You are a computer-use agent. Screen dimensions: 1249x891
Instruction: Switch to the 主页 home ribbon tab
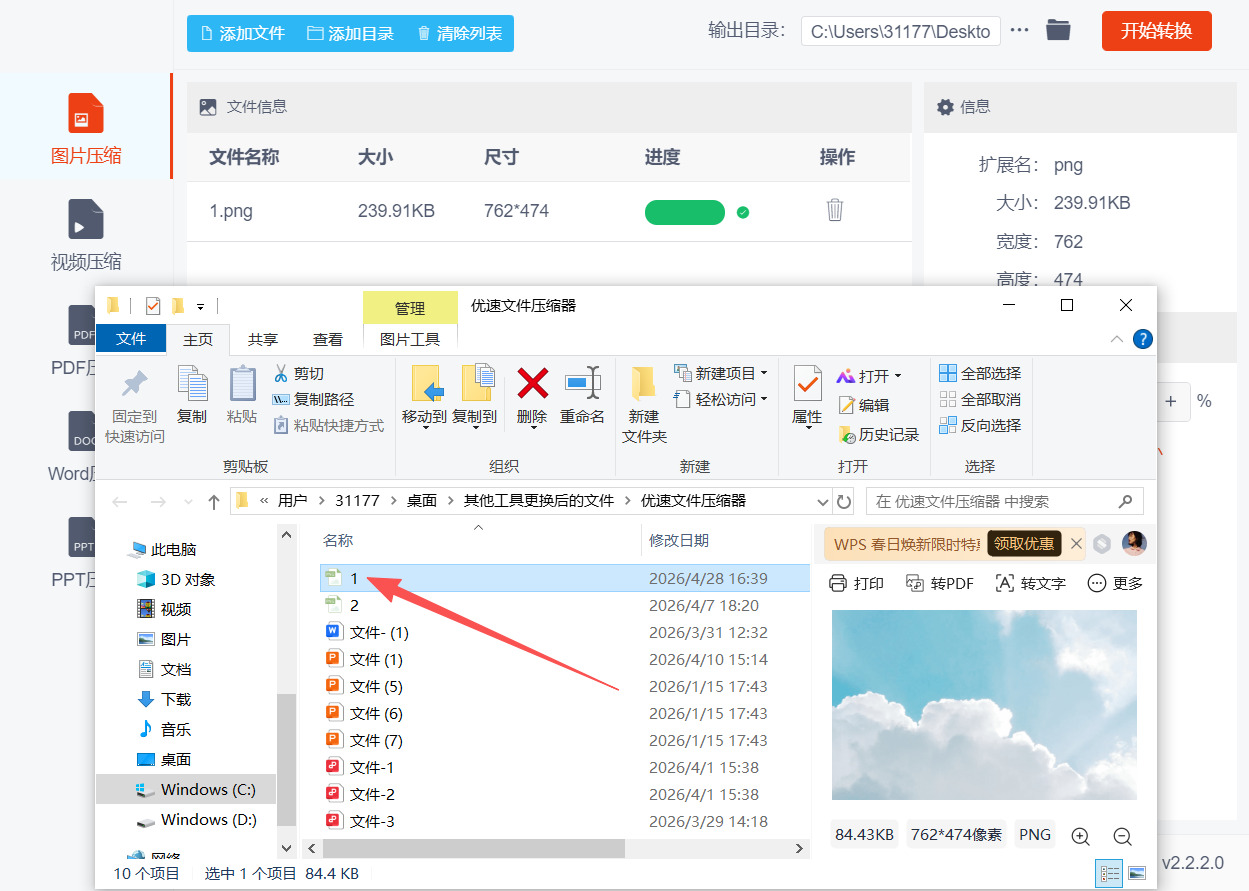click(x=198, y=339)
